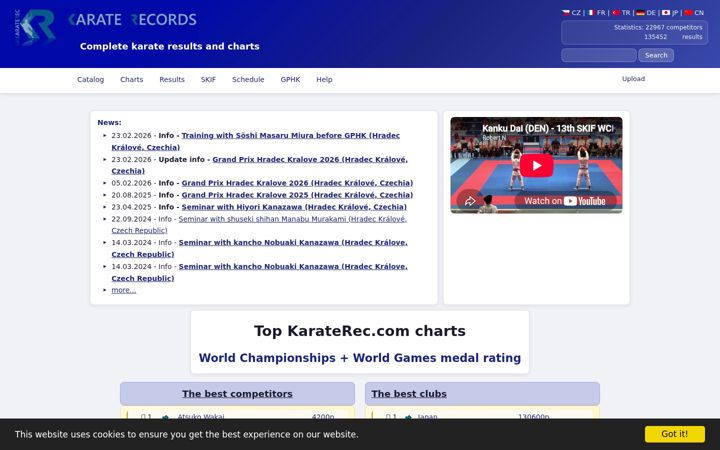
Task: Open 05.02.2026 Grand Prix Hradec Kralove 2026
Action: click(x=297, y=183)
